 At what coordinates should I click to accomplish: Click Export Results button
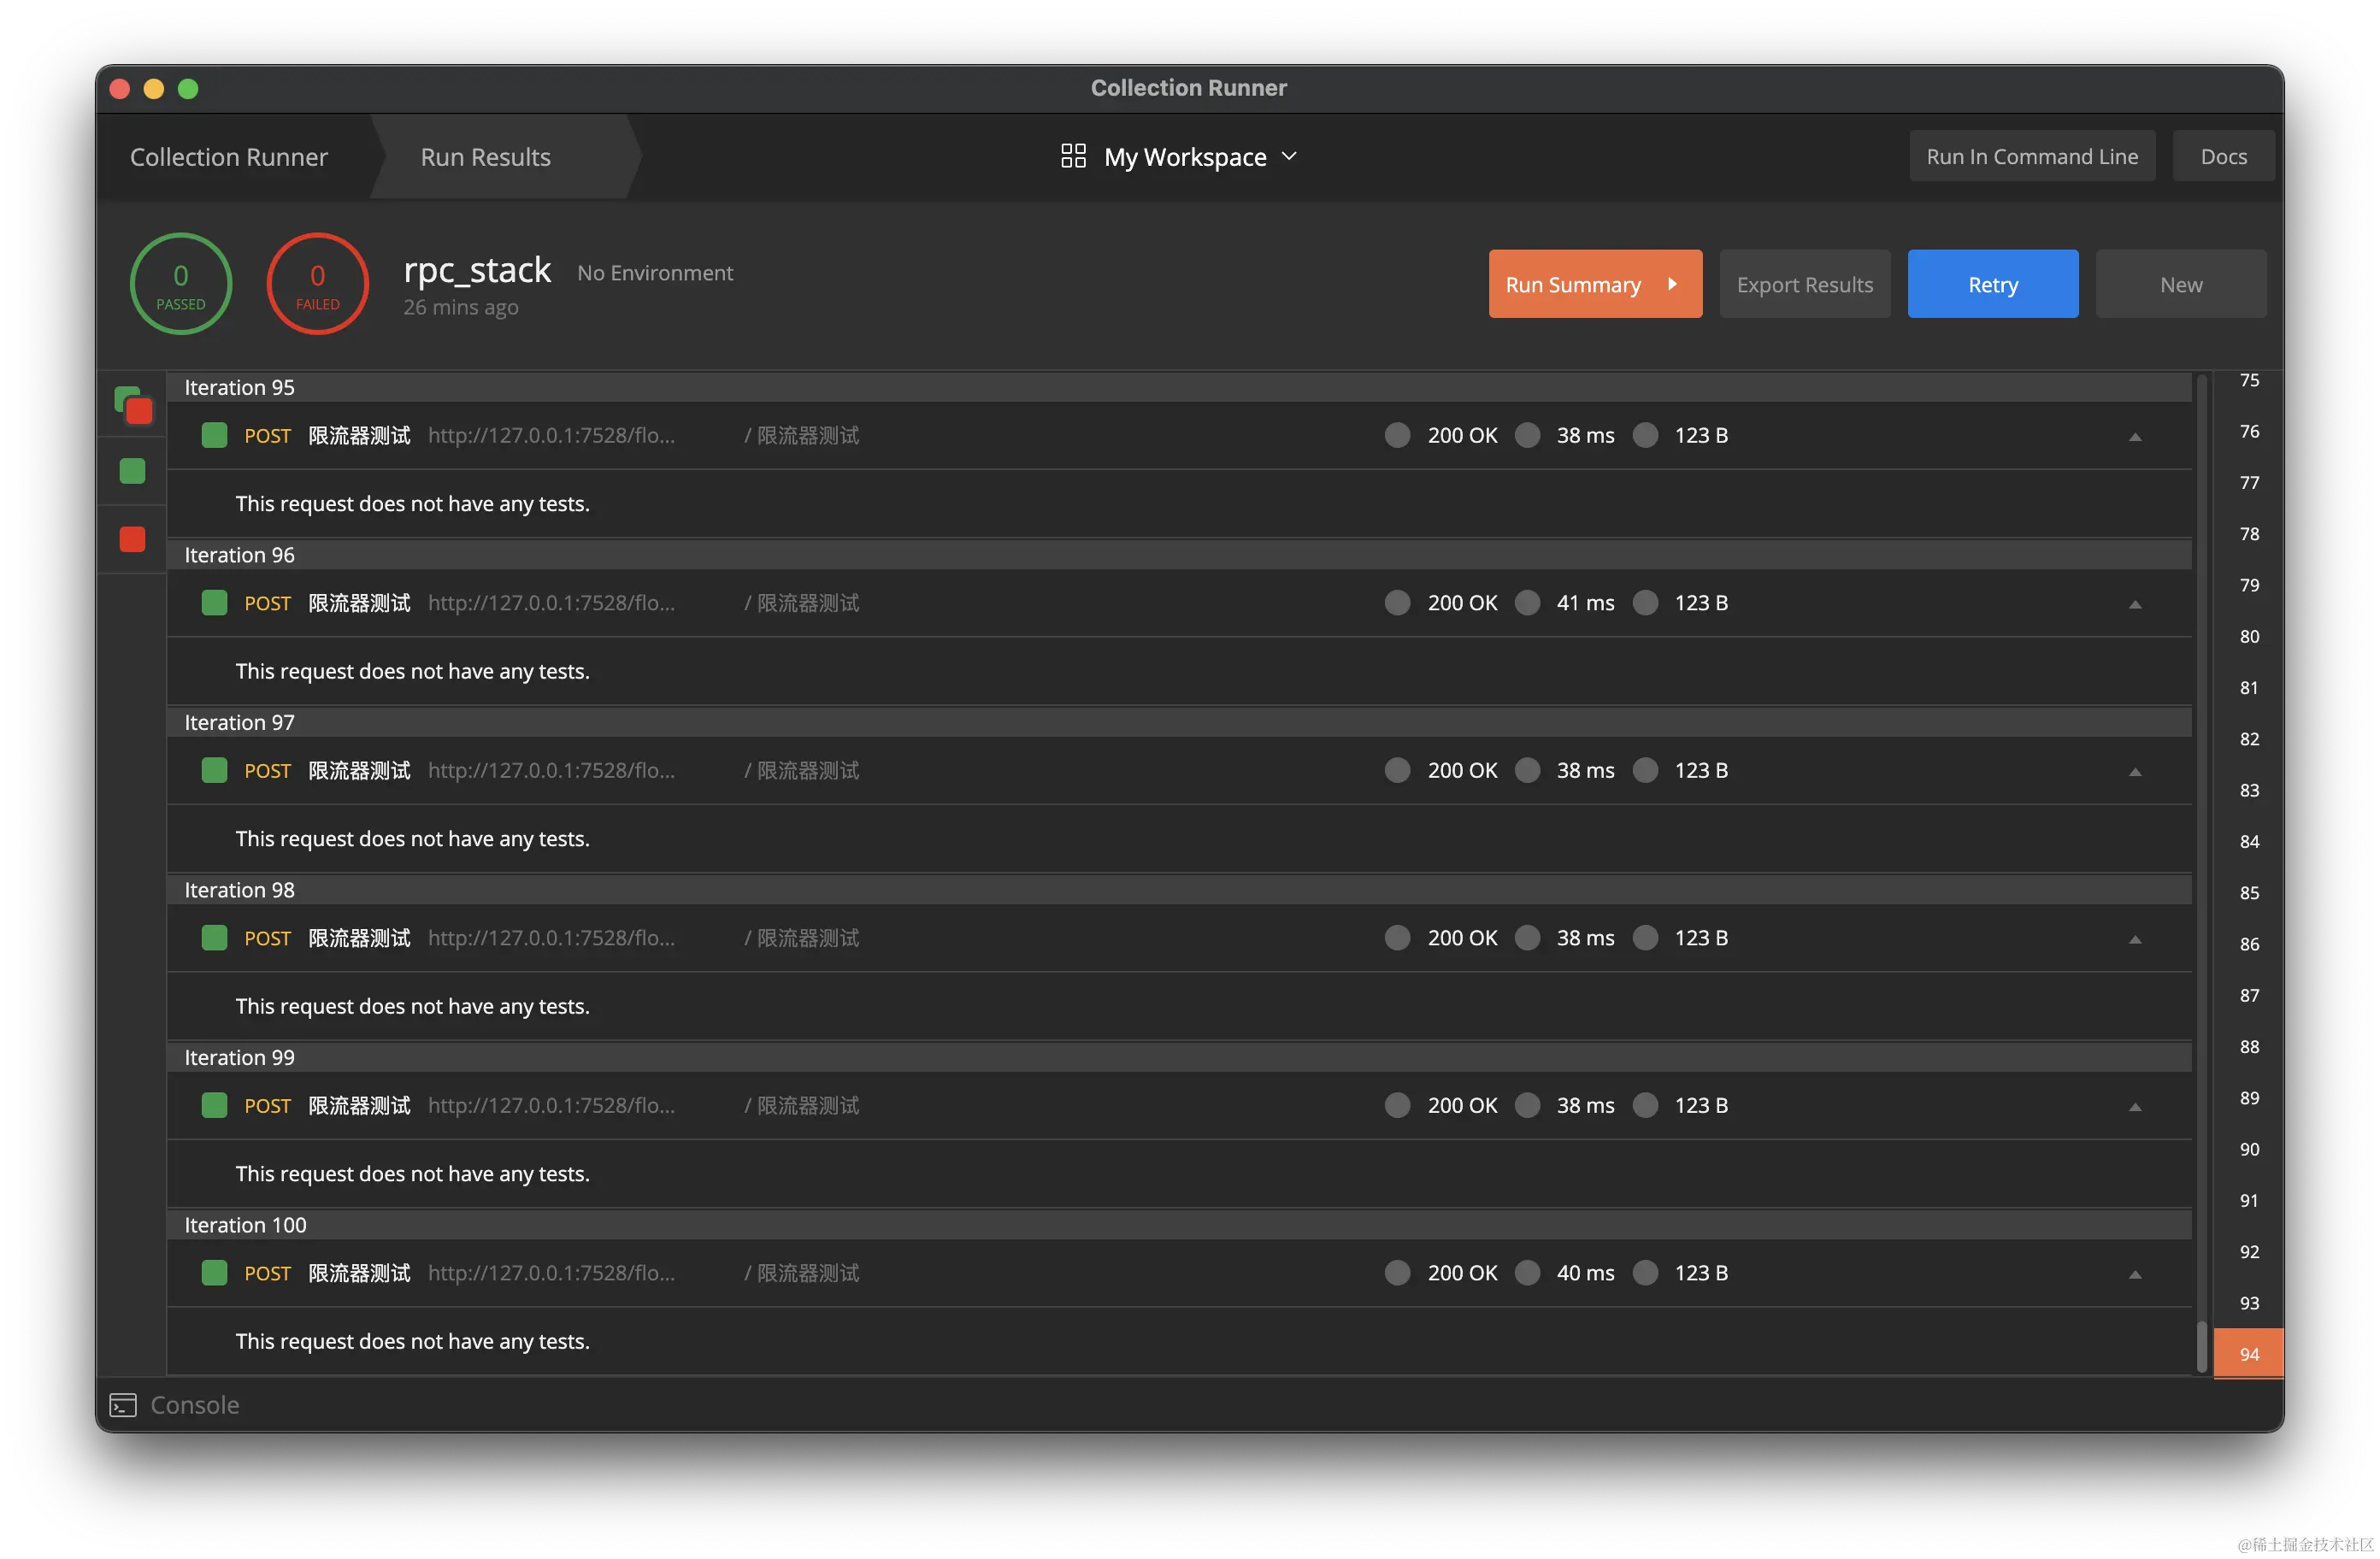tap(1804, 284)
